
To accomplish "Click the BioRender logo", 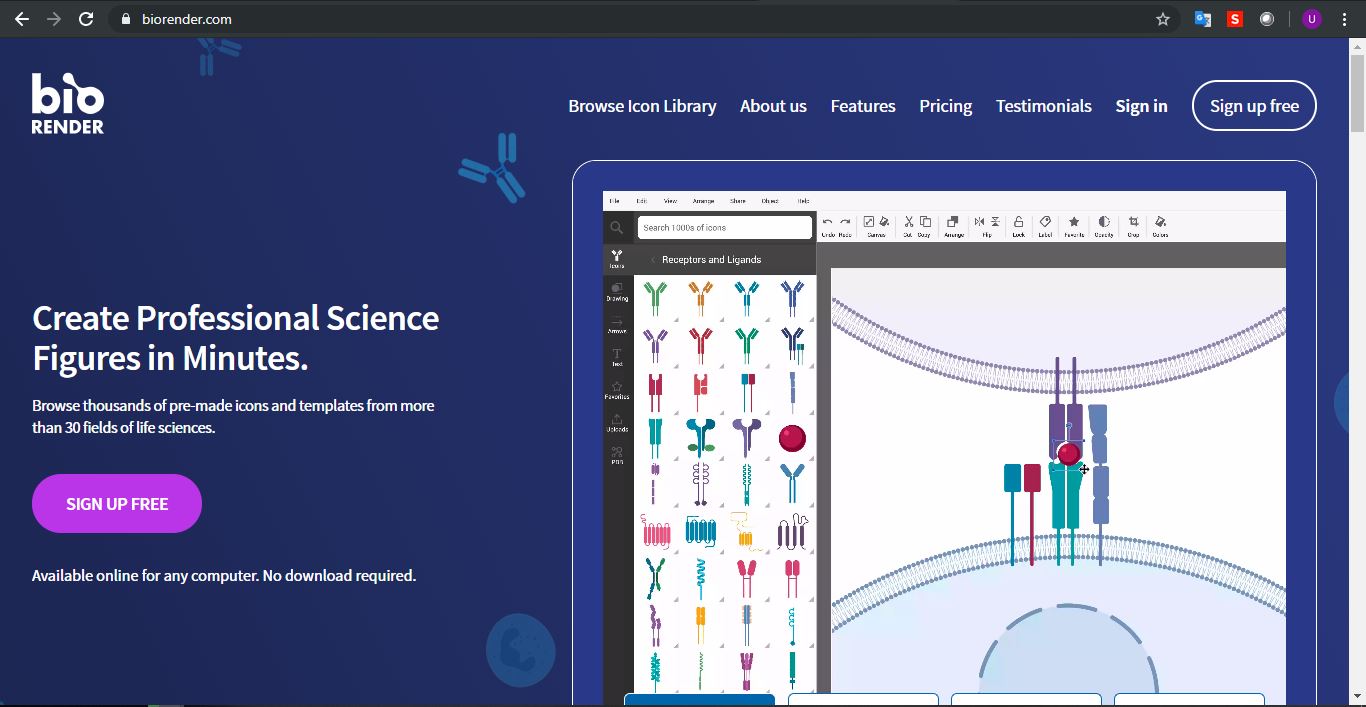I will click(68, 104).
